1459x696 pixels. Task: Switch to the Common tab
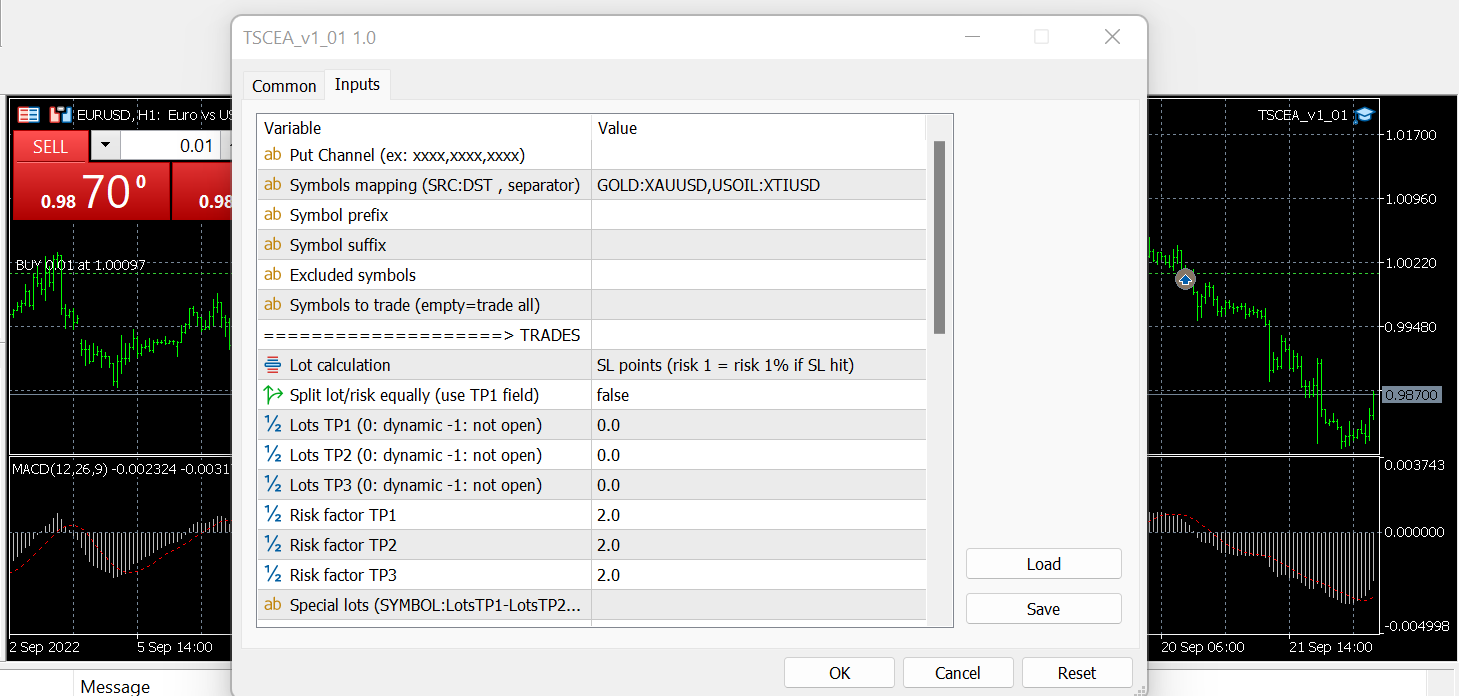283,86
